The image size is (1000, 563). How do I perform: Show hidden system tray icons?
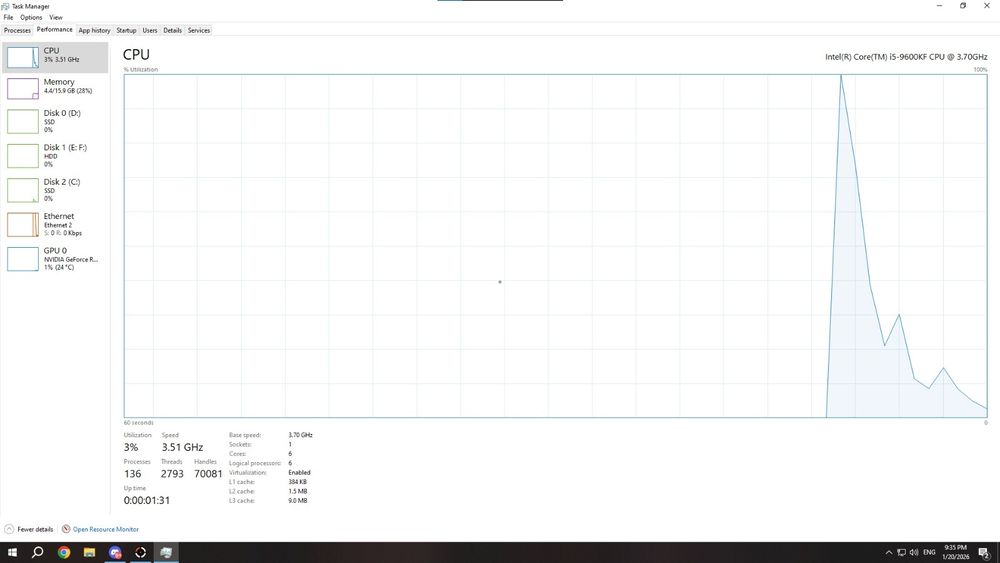889,552
